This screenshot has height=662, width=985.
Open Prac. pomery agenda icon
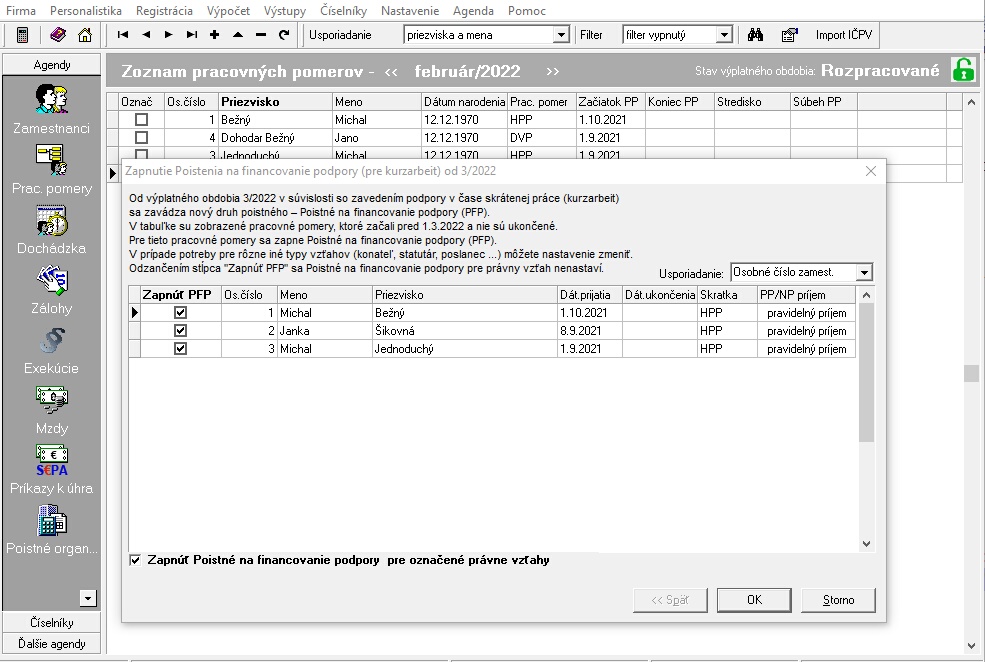click(52, 160)
